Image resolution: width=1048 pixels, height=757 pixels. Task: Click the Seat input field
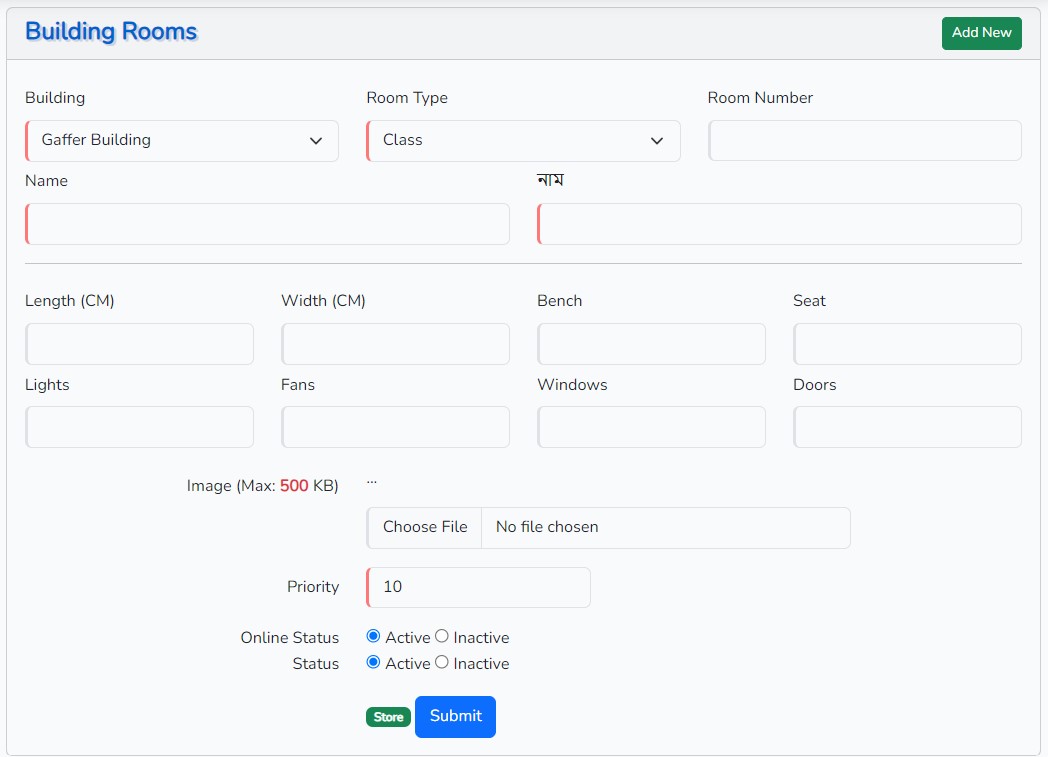908,344
